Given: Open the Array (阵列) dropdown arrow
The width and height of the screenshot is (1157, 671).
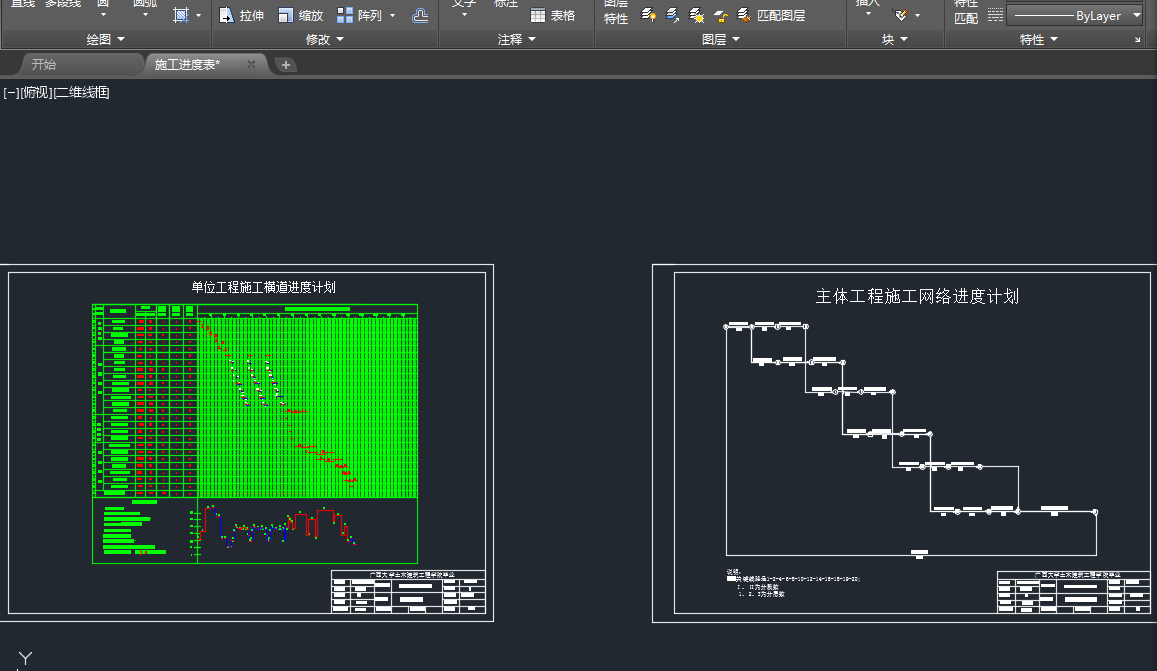Looking at the screenshot, I should coord(392,15).
